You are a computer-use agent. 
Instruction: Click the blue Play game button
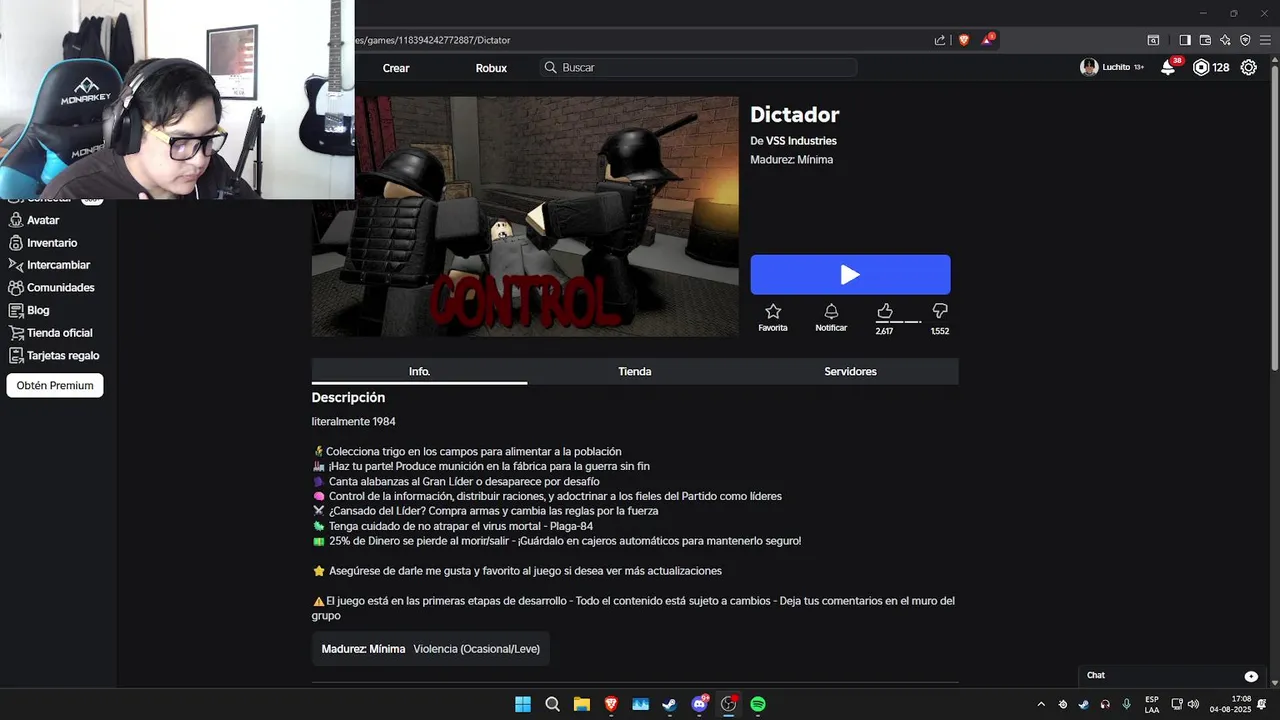point(850,275)
